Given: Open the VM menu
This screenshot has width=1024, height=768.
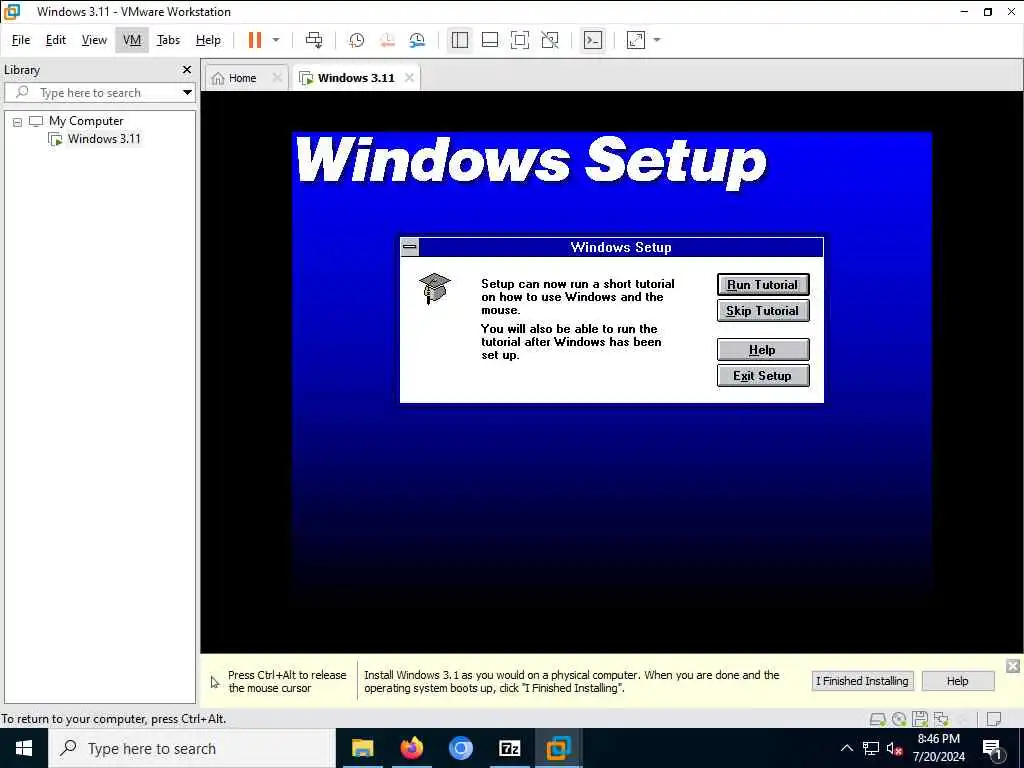Looking at the screenshot, I should (x=132, y=40).
